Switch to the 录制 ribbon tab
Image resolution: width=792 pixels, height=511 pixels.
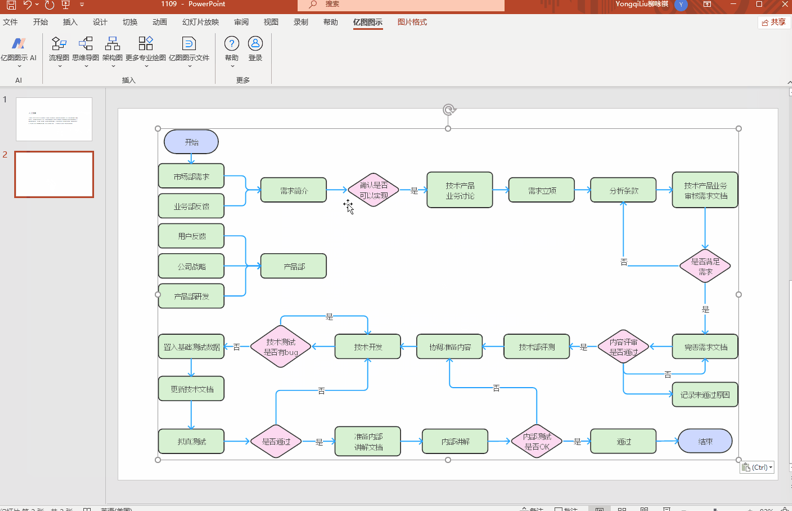point(301,22)
